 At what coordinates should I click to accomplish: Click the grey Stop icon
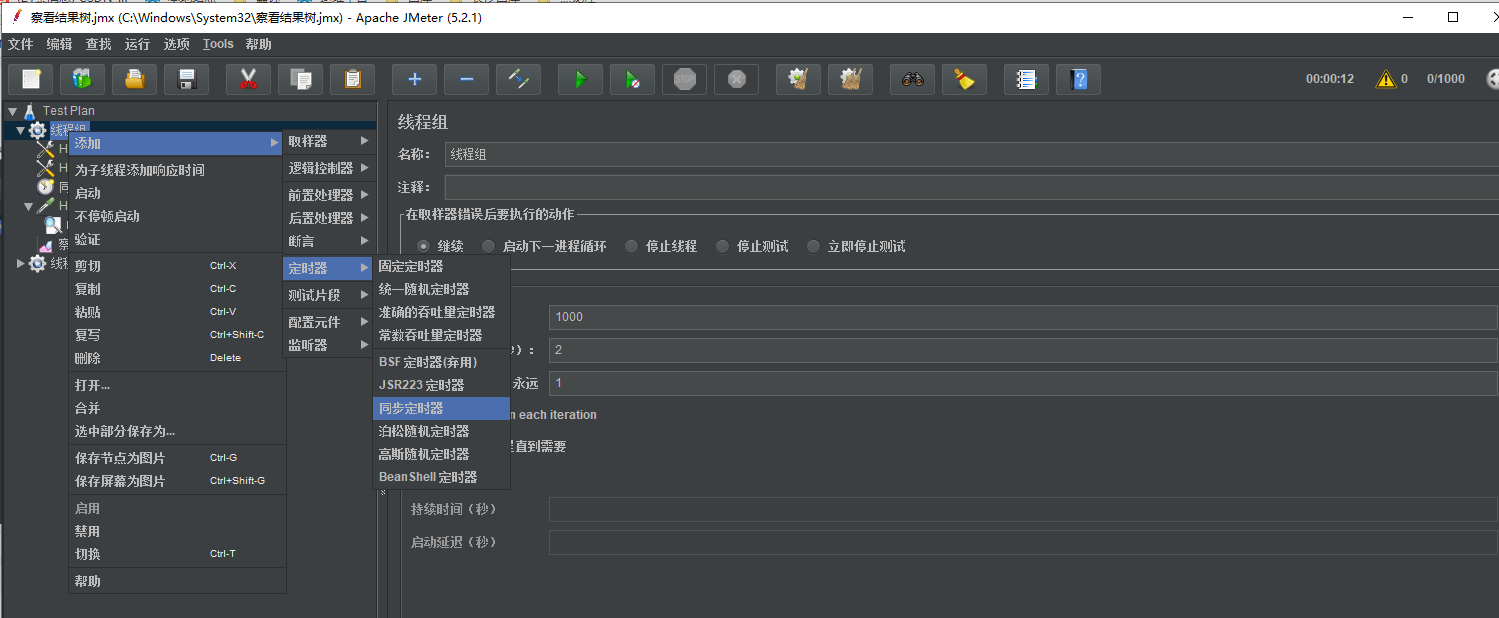coord(684,79)
